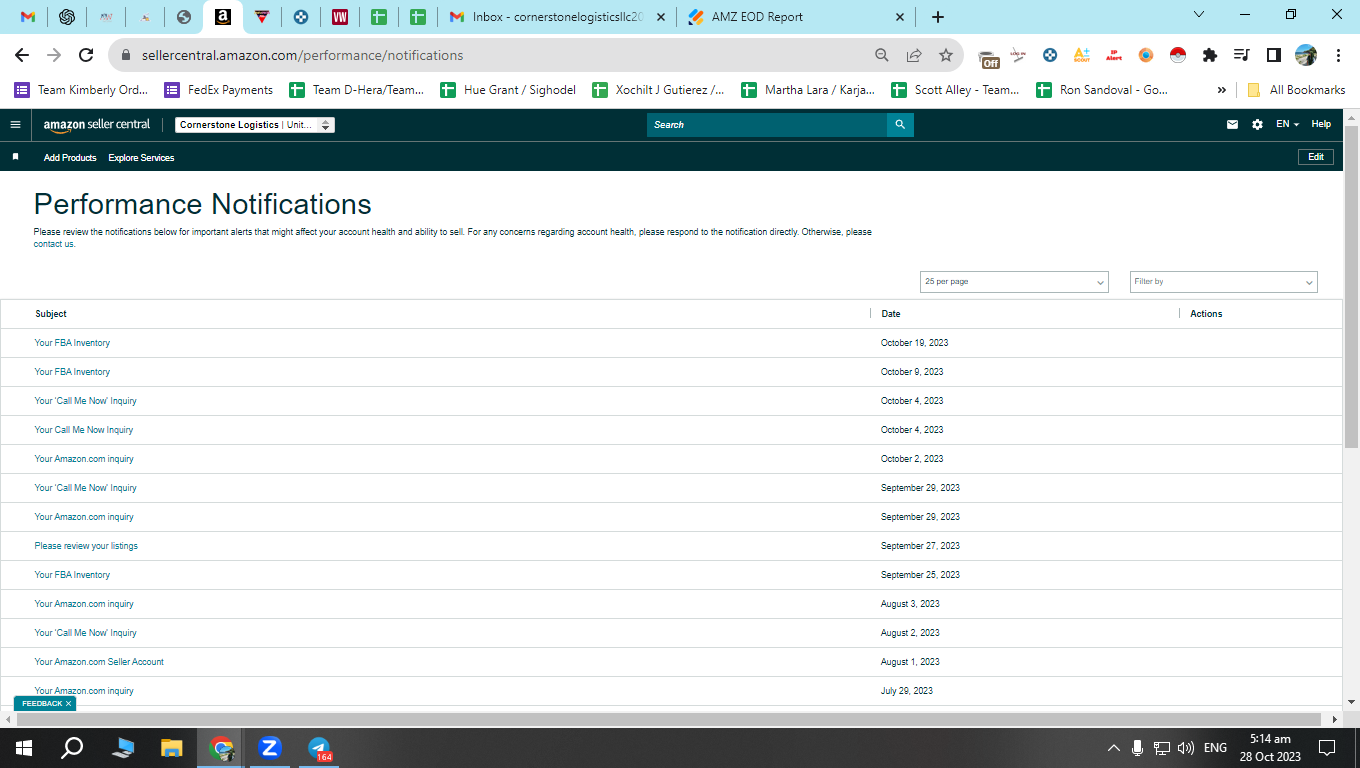Open the Windows notification center icon
This screenshot has height=768, width=1360.
[1327, 748]
